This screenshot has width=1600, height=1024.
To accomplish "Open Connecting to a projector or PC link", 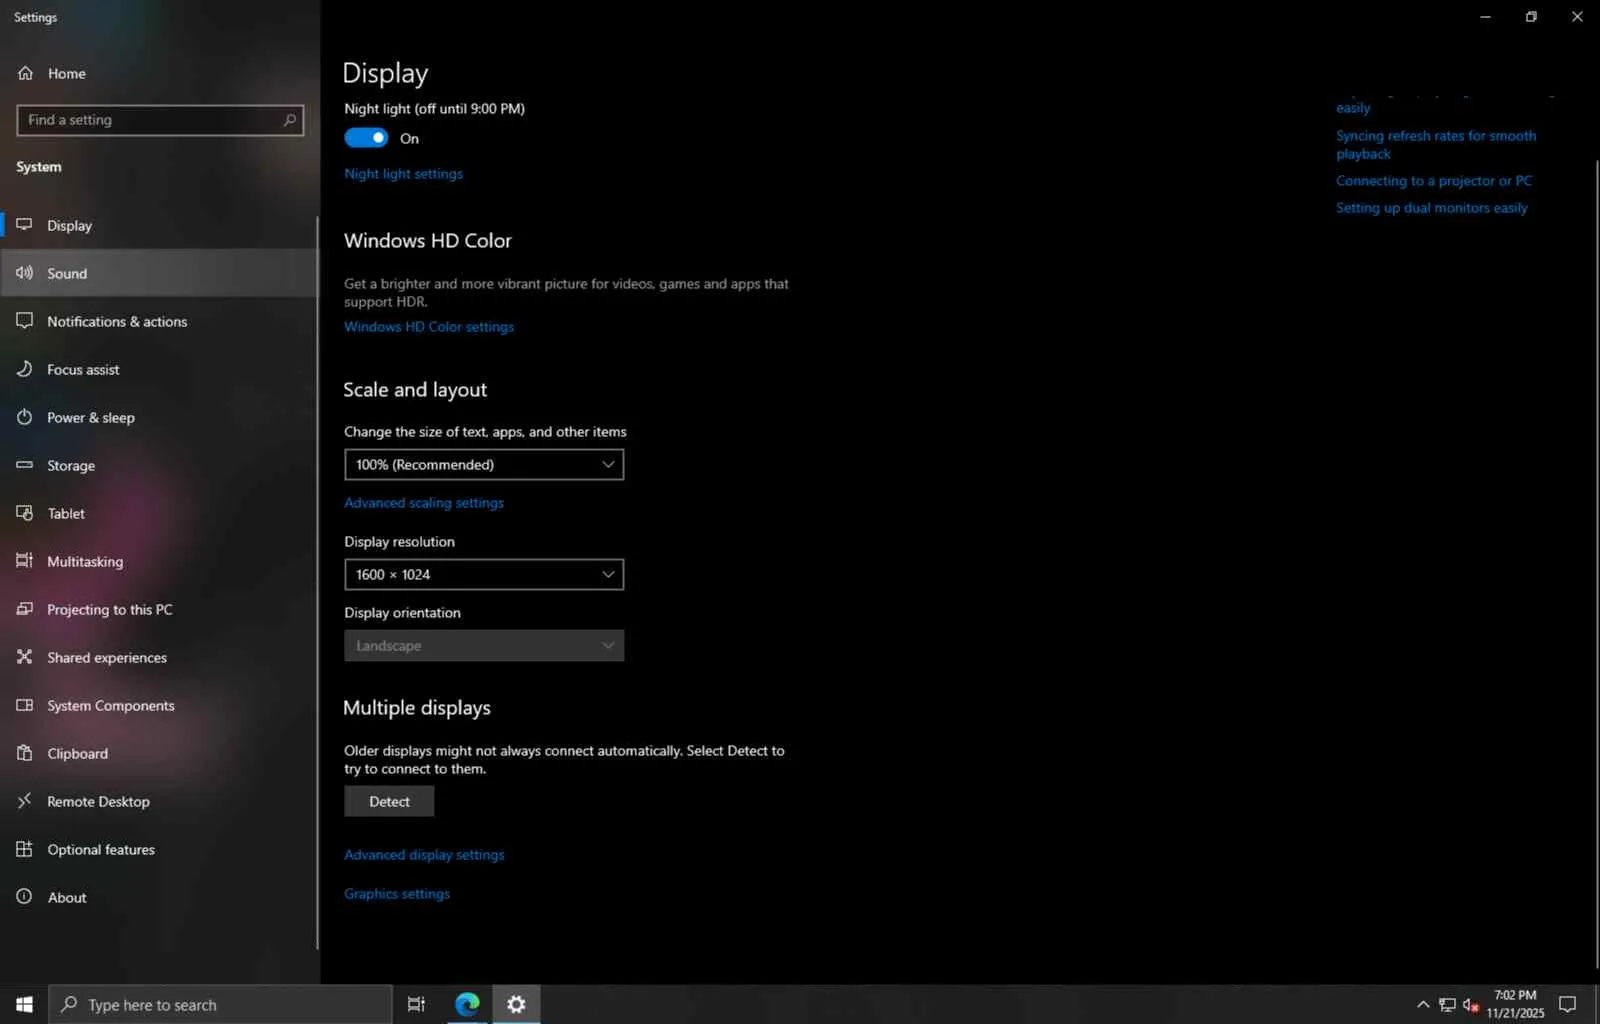I will coord(1434,180).
